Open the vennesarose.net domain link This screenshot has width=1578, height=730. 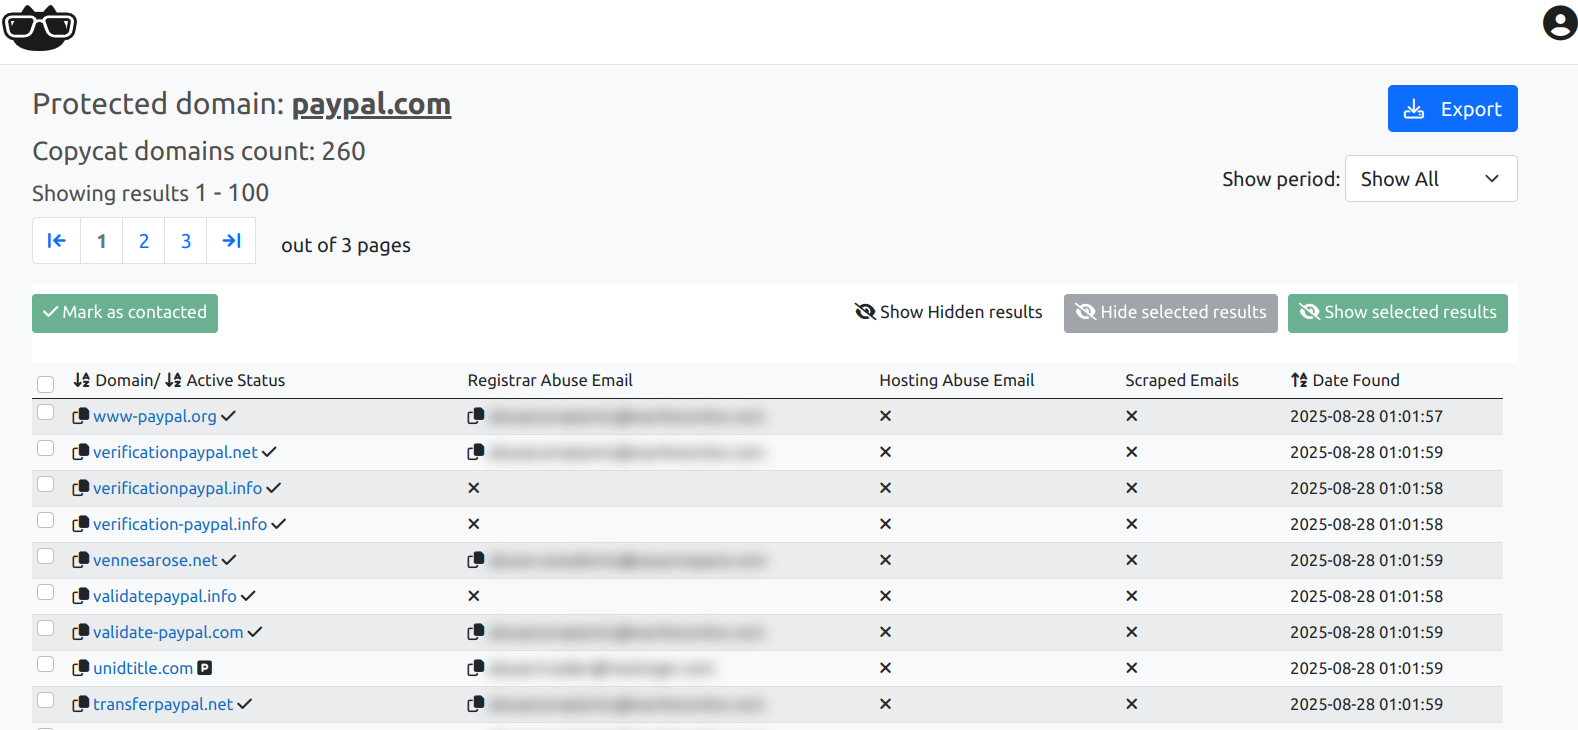155,560
